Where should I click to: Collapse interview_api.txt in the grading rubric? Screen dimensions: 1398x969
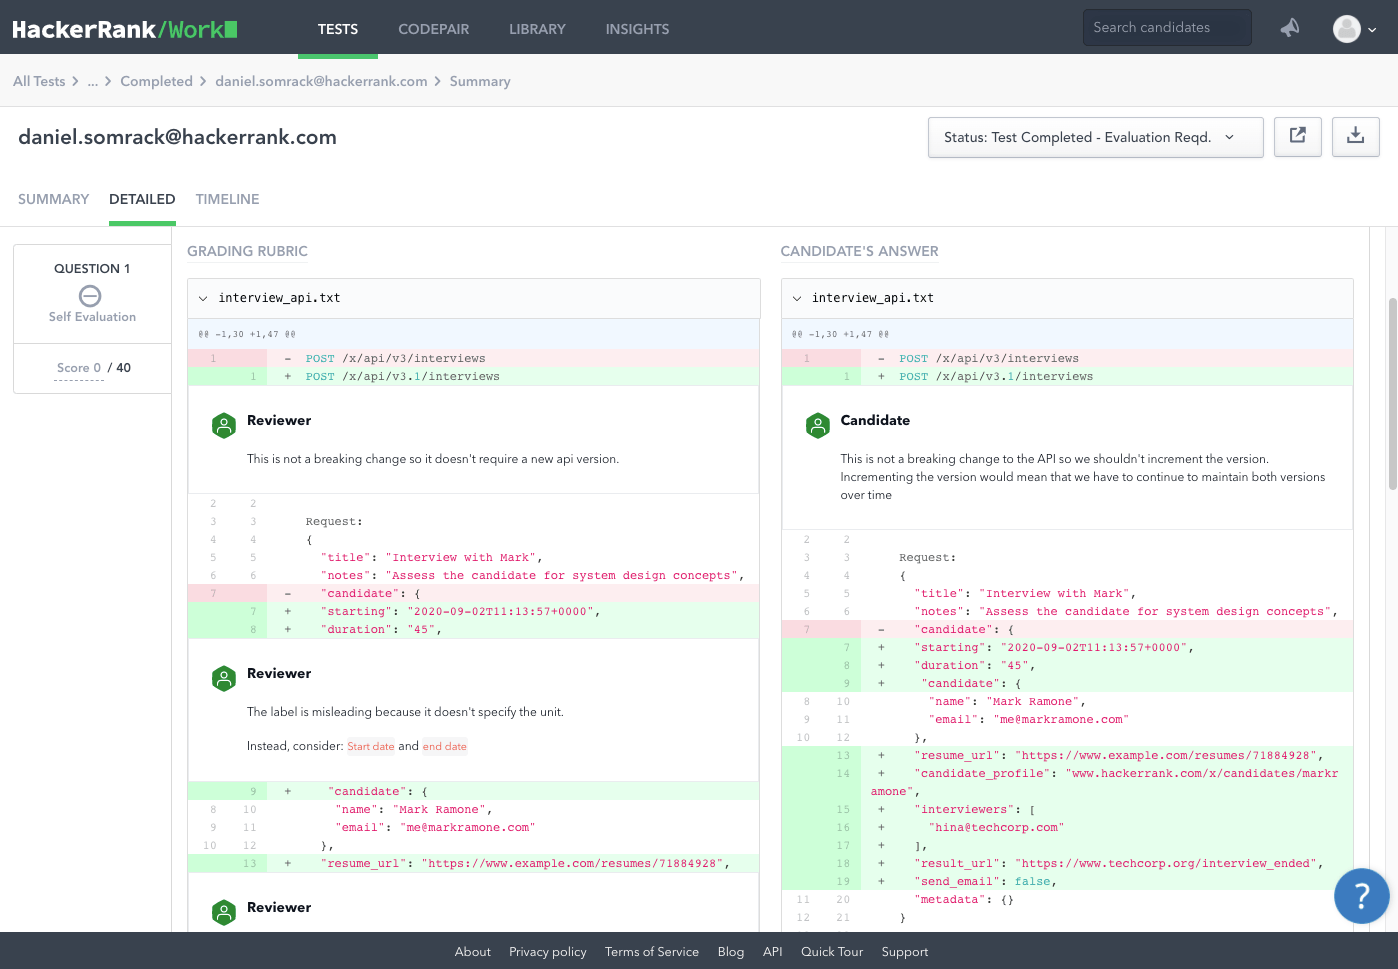203,297
